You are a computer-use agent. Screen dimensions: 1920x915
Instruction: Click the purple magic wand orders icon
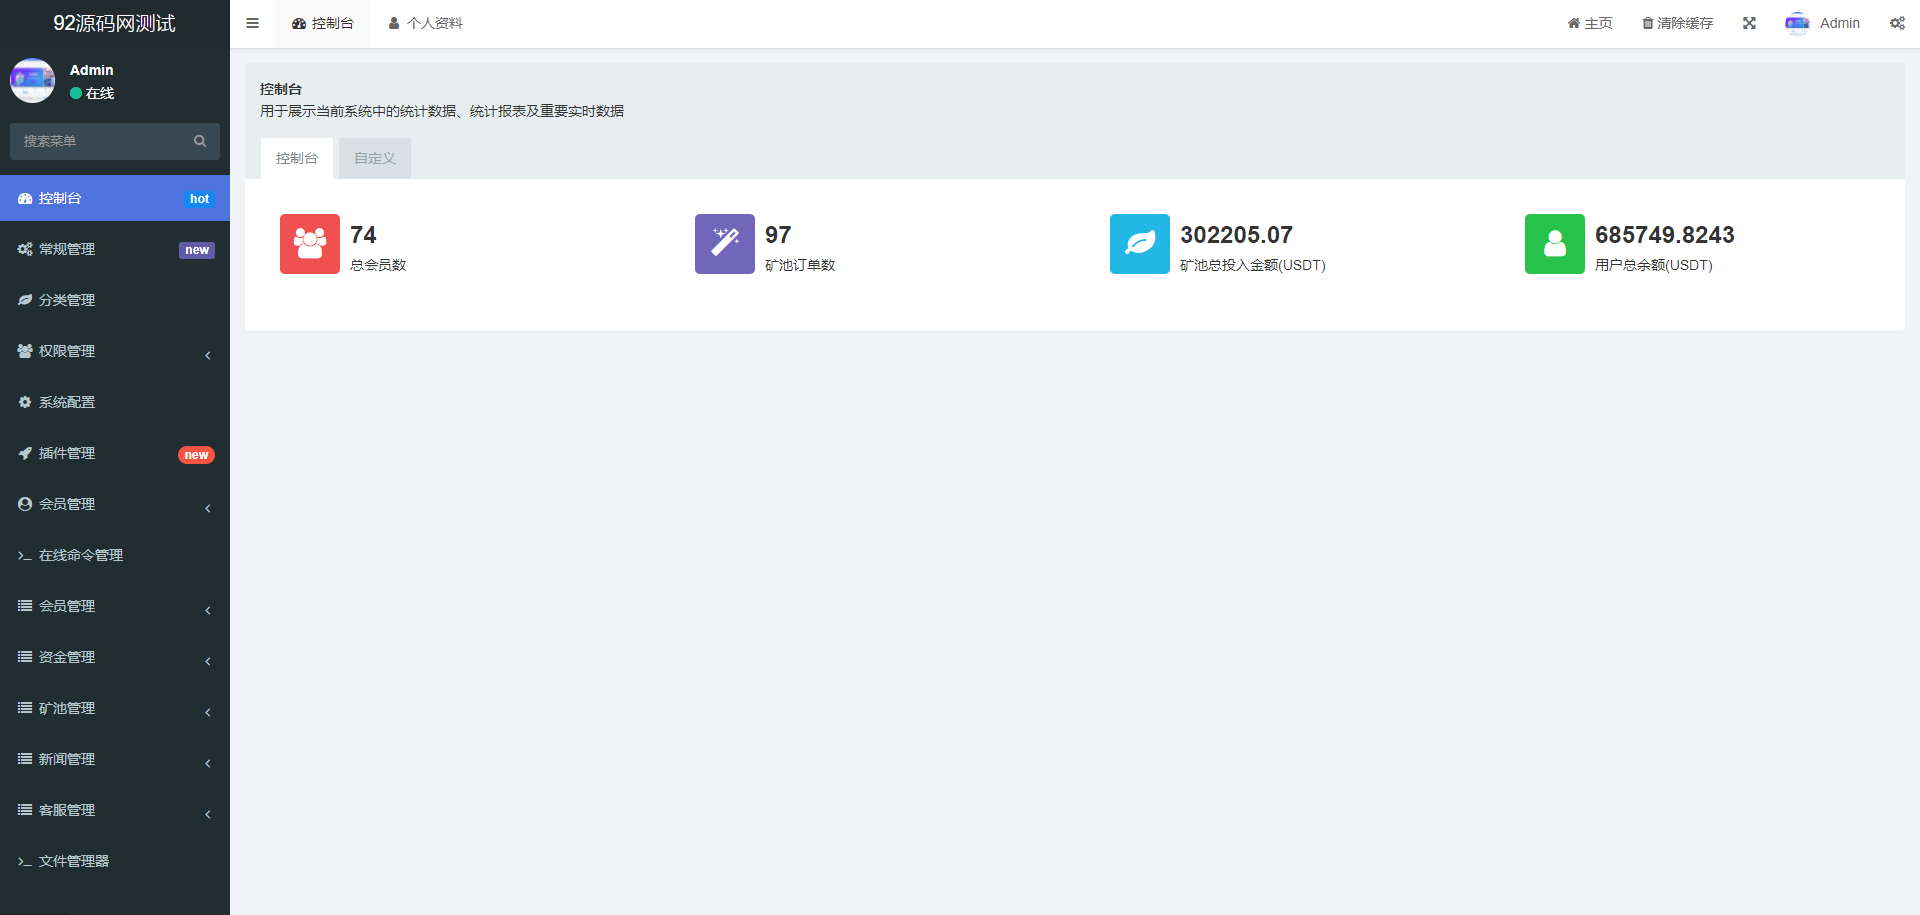tap(725, 244)
